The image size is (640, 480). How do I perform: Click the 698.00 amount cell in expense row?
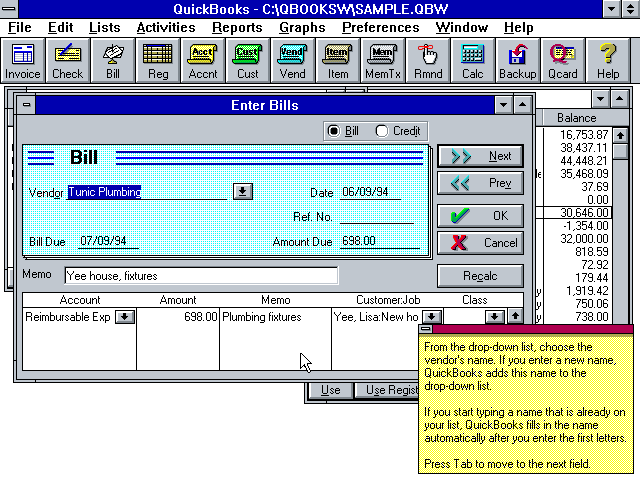[x=178, y=317]
